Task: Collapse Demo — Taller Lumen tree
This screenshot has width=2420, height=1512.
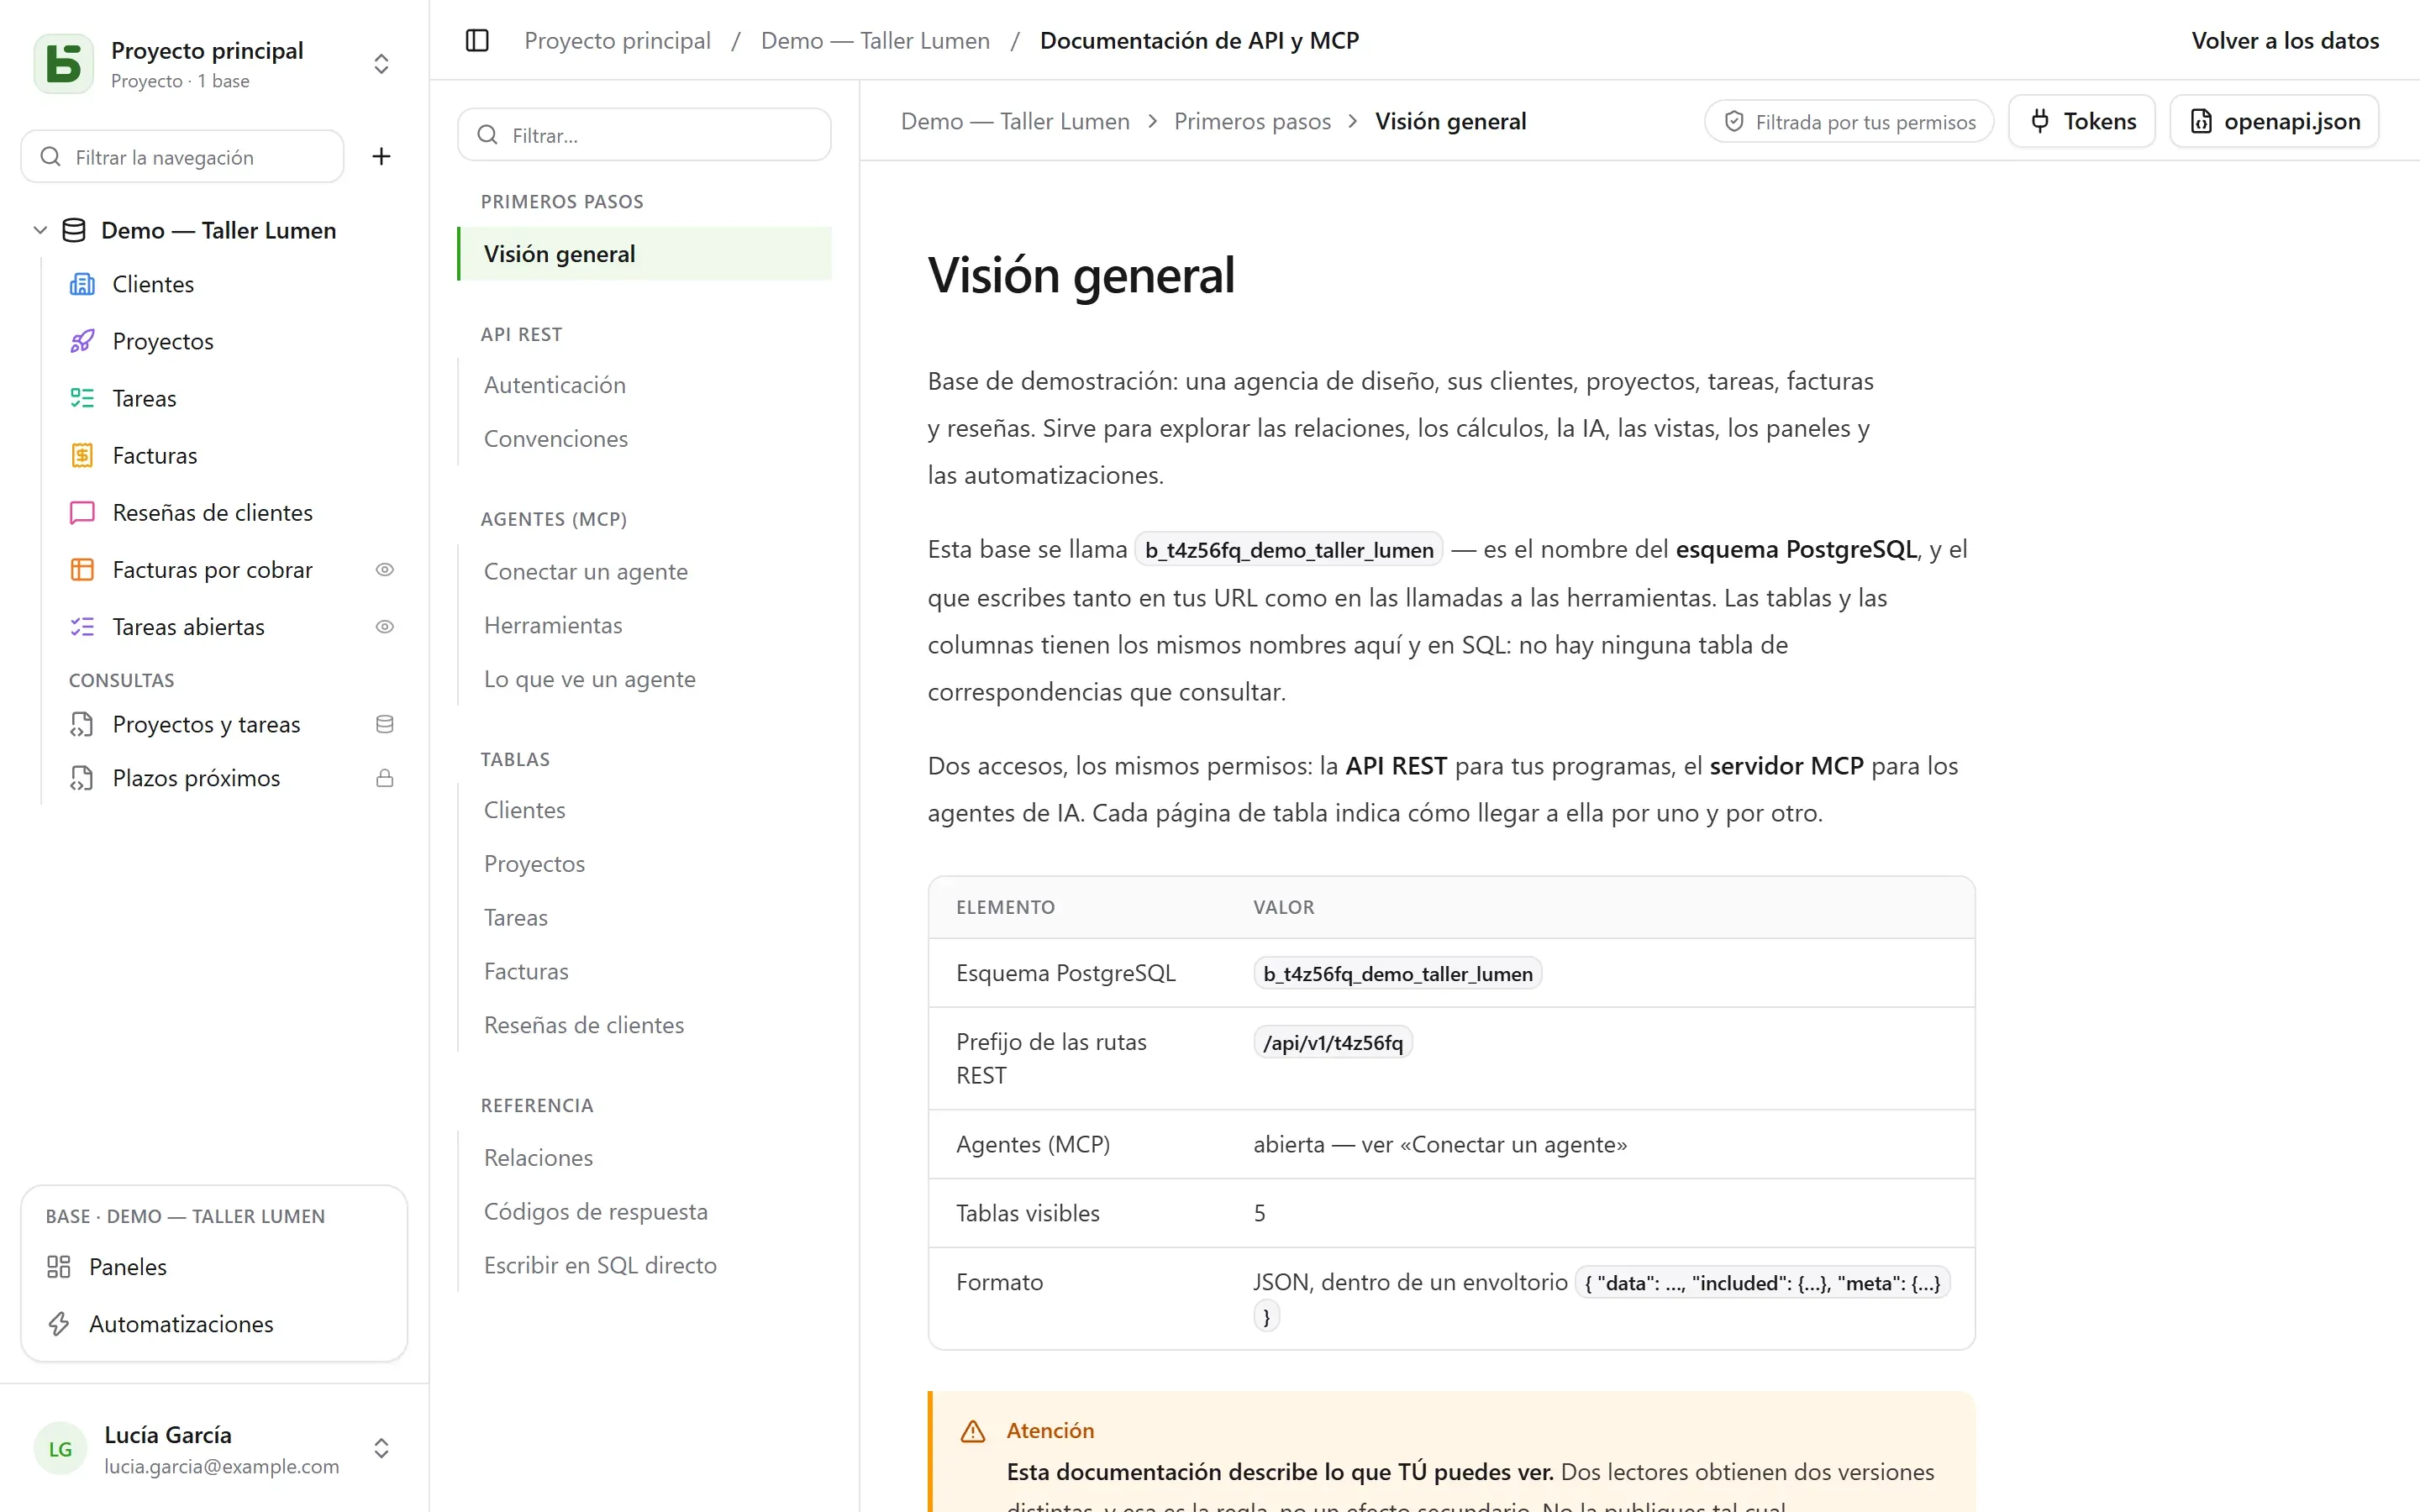Action: 40,230
